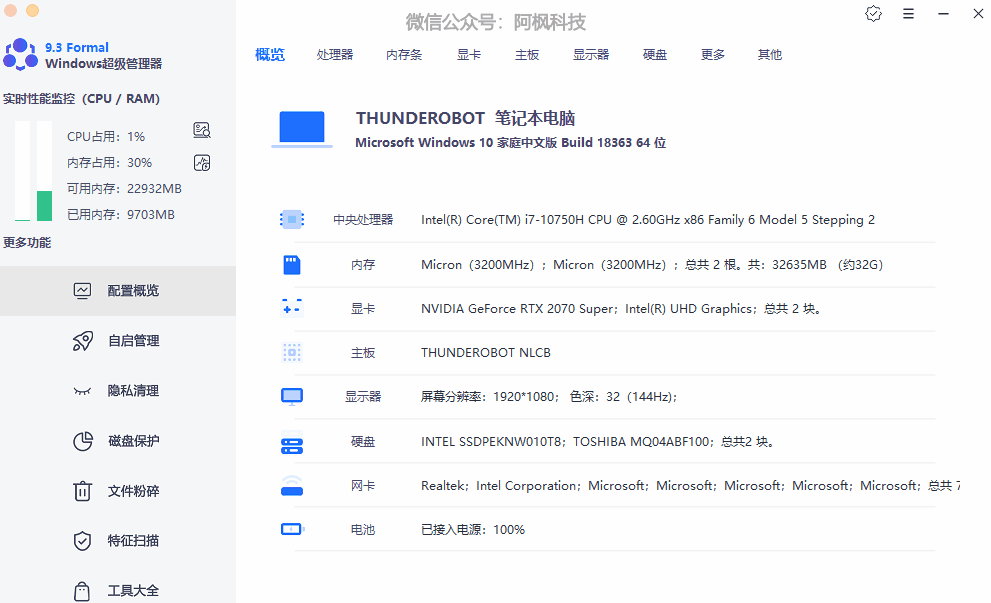This screenshot has width=991, height=603.
Task: Click the CPU monitor detail icon
Action: click(202, 130)
